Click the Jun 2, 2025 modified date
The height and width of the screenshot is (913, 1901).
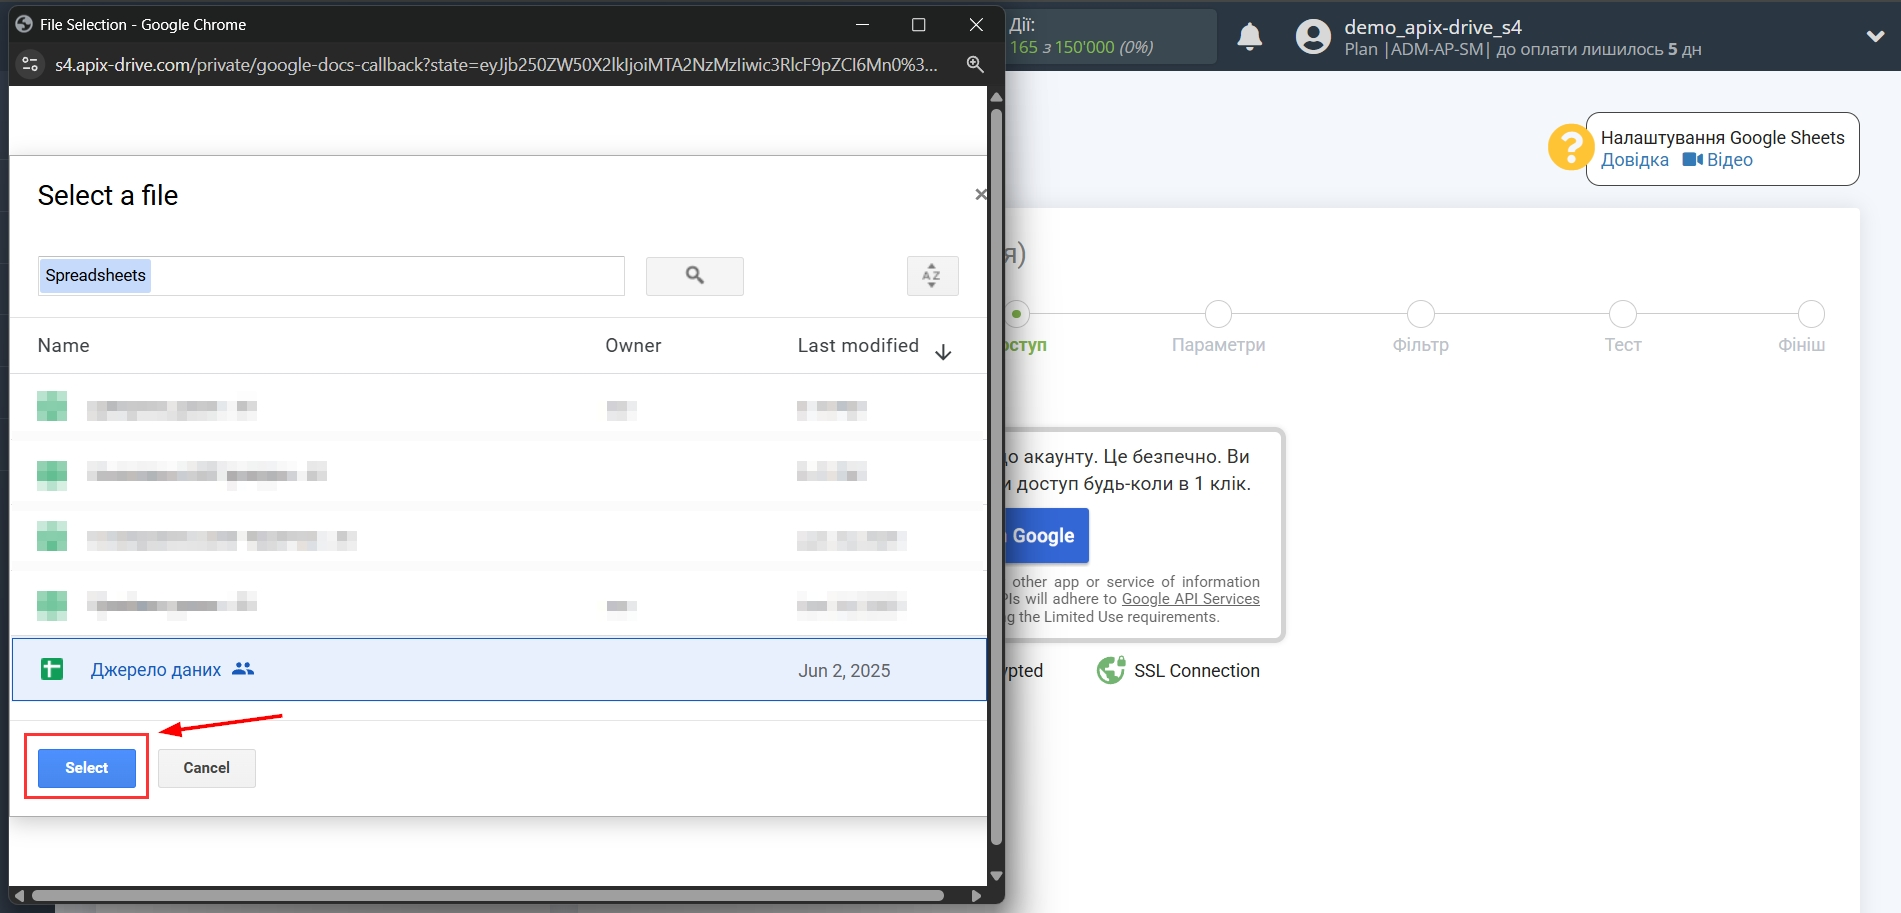pyautogui.click(x=844, y=671)
